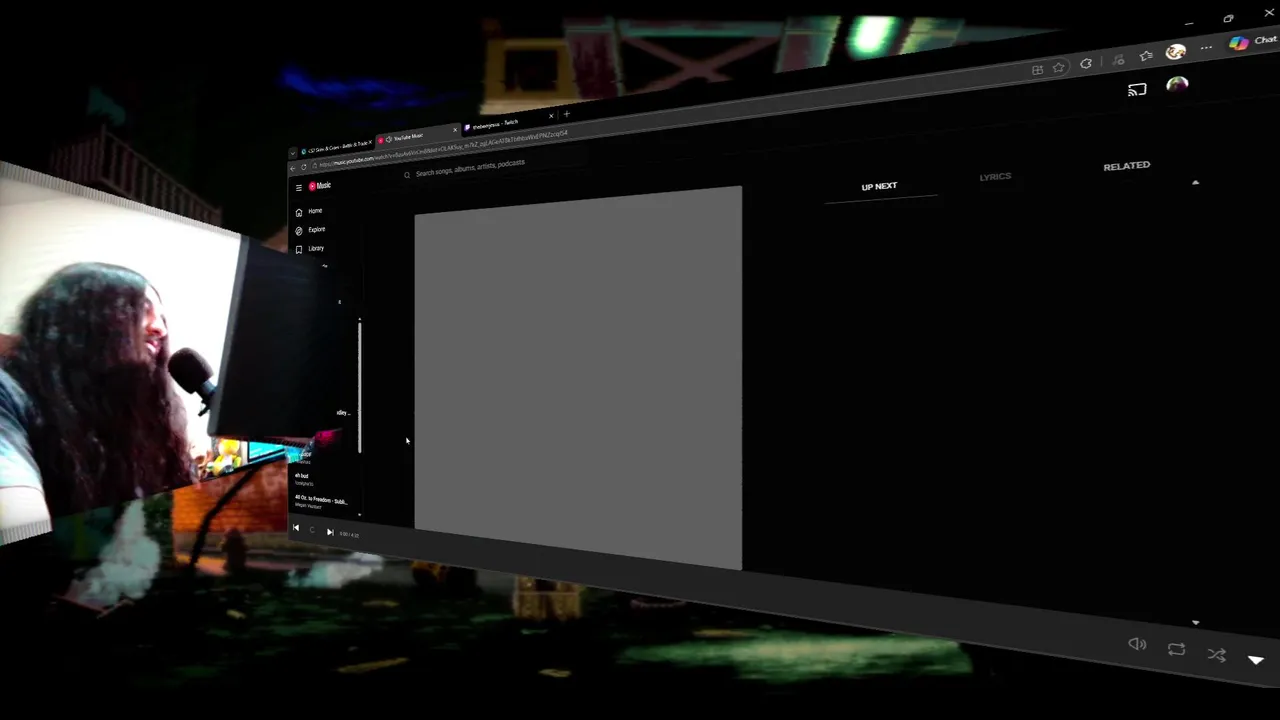The height and width of the screenshot is (720, 1280).
Task: Open the YouTube Music hamburger menu
Action: click(298, 188)
